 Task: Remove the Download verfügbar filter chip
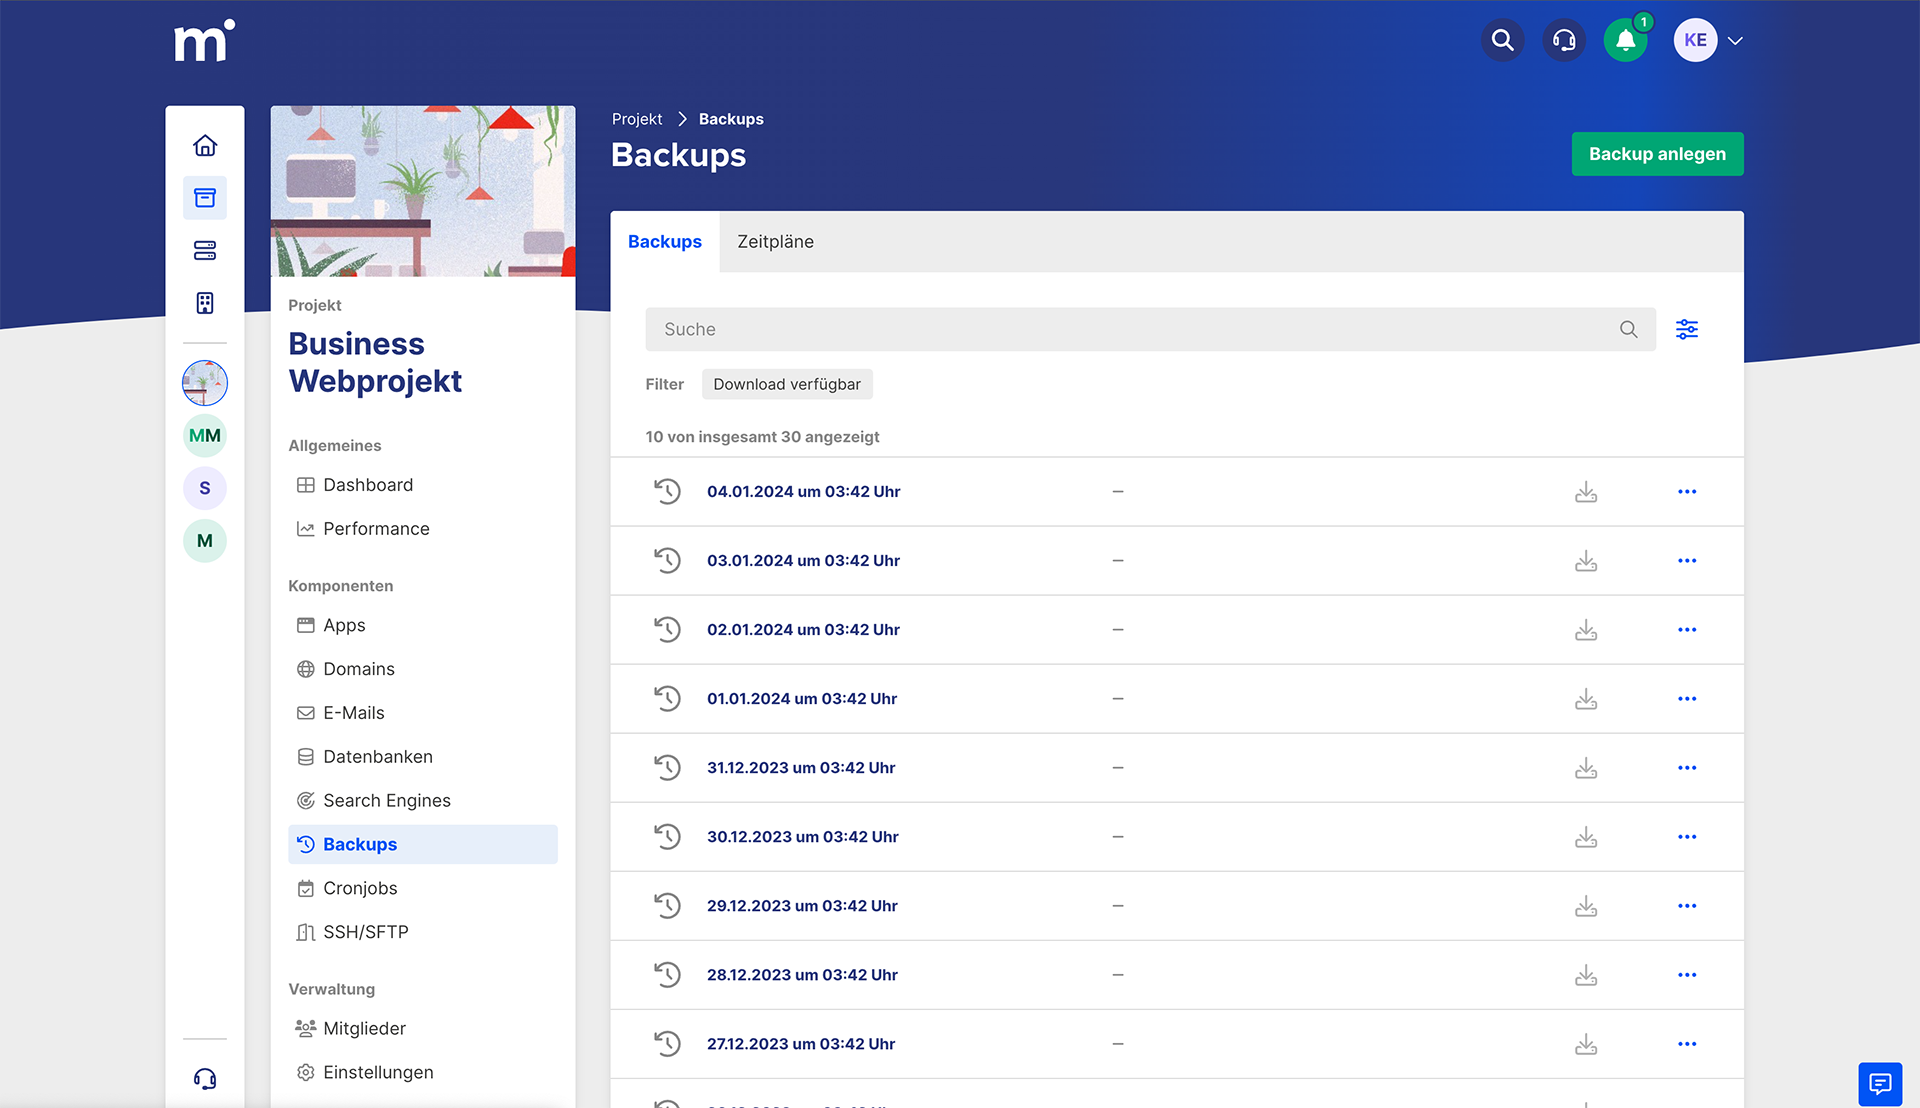(787, 384)
